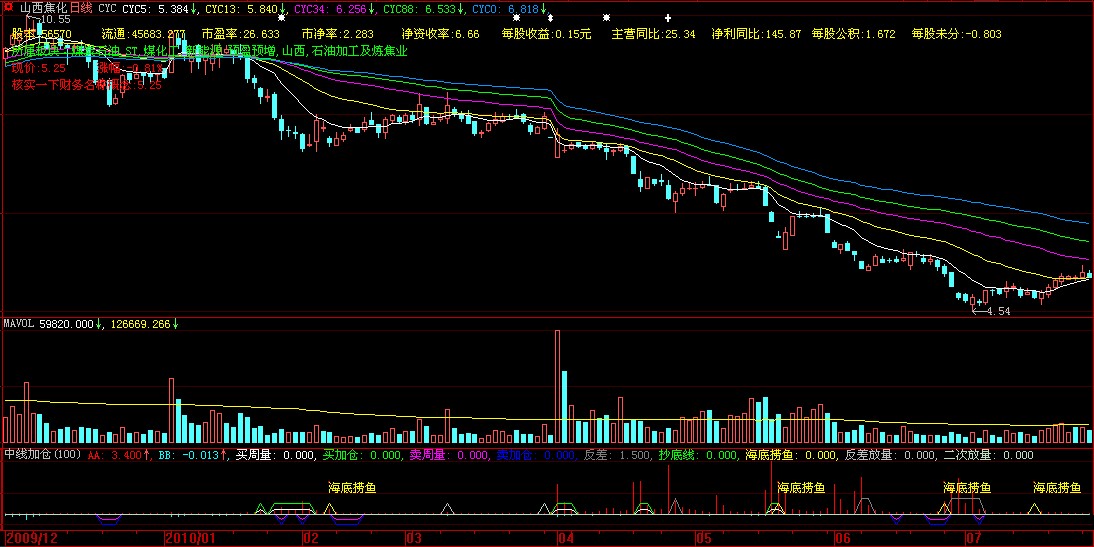Viewport: 1094px width, 547px height.
Task: Click the star marker below the CYC0 label
Action: pyautogui.click(x=516, y=18)
